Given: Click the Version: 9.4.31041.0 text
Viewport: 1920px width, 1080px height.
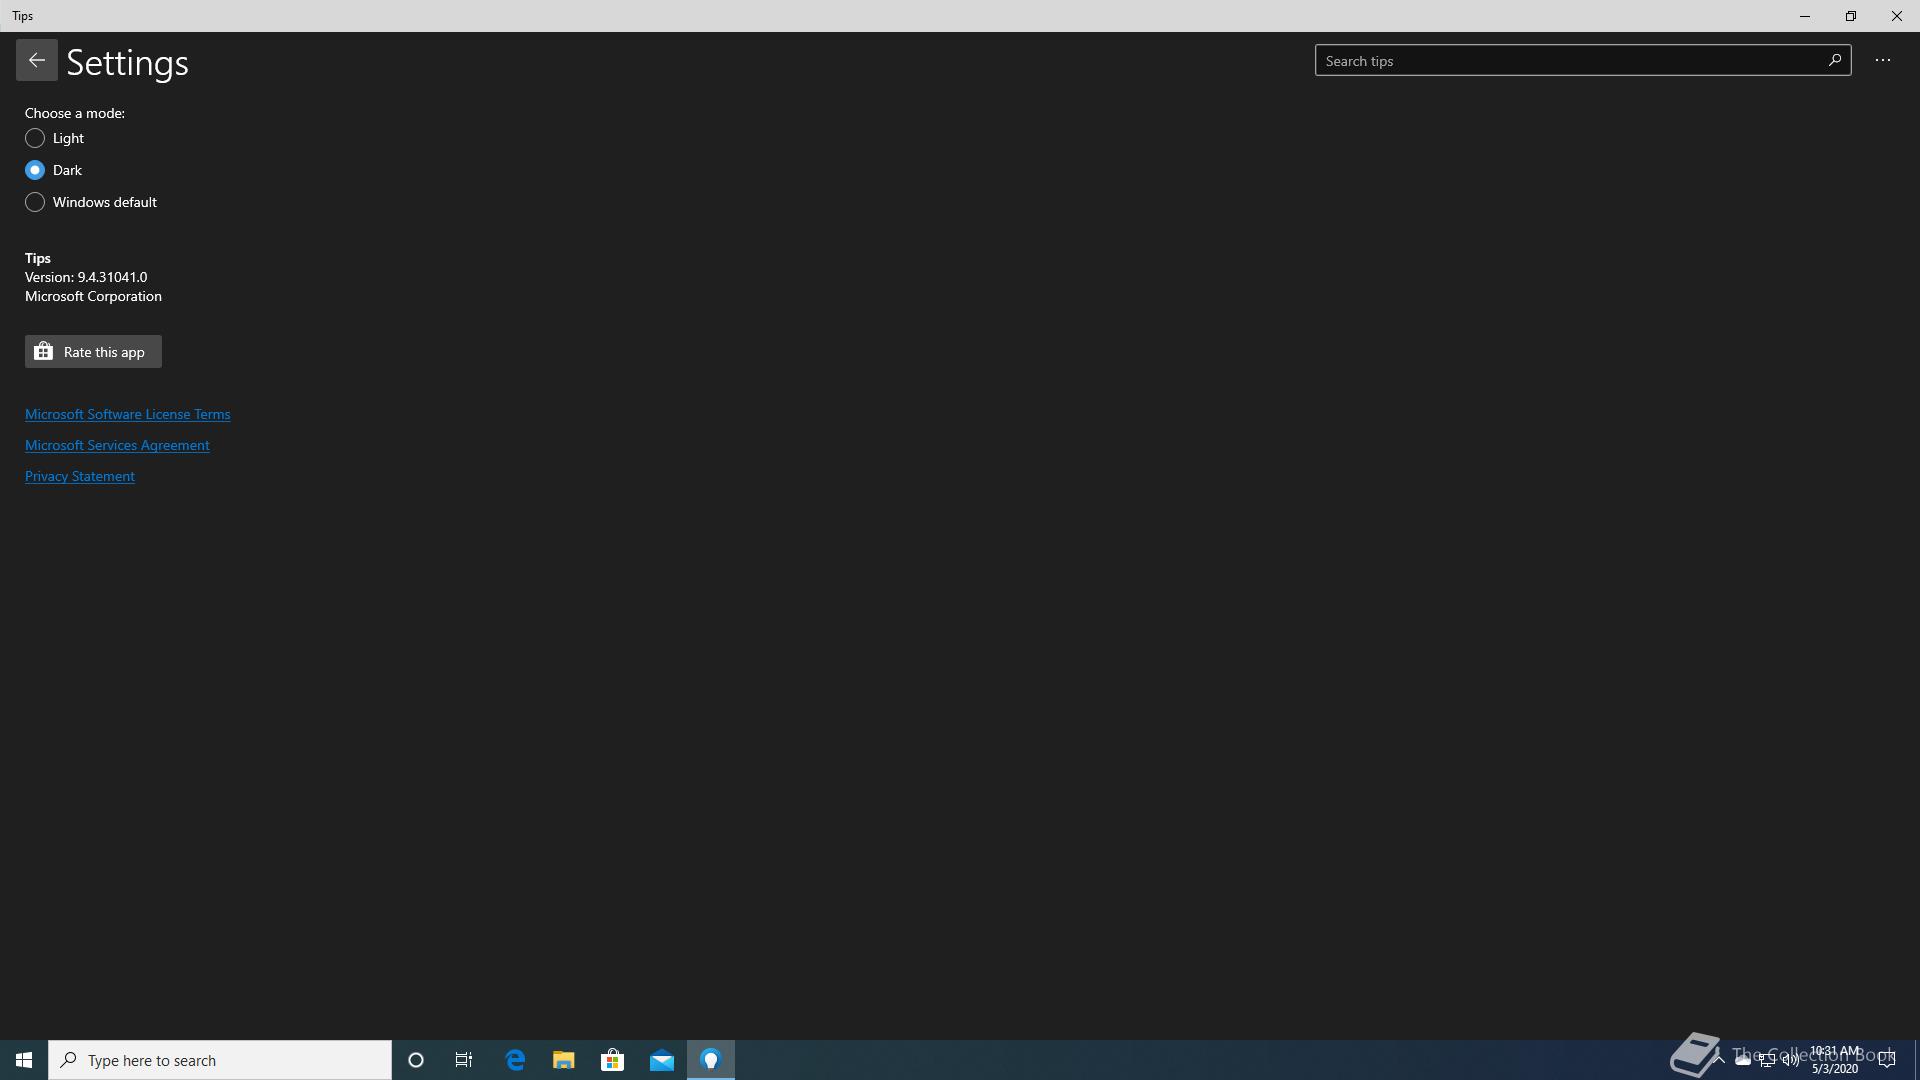Looking at the screenshot, I should click(86, 277).
